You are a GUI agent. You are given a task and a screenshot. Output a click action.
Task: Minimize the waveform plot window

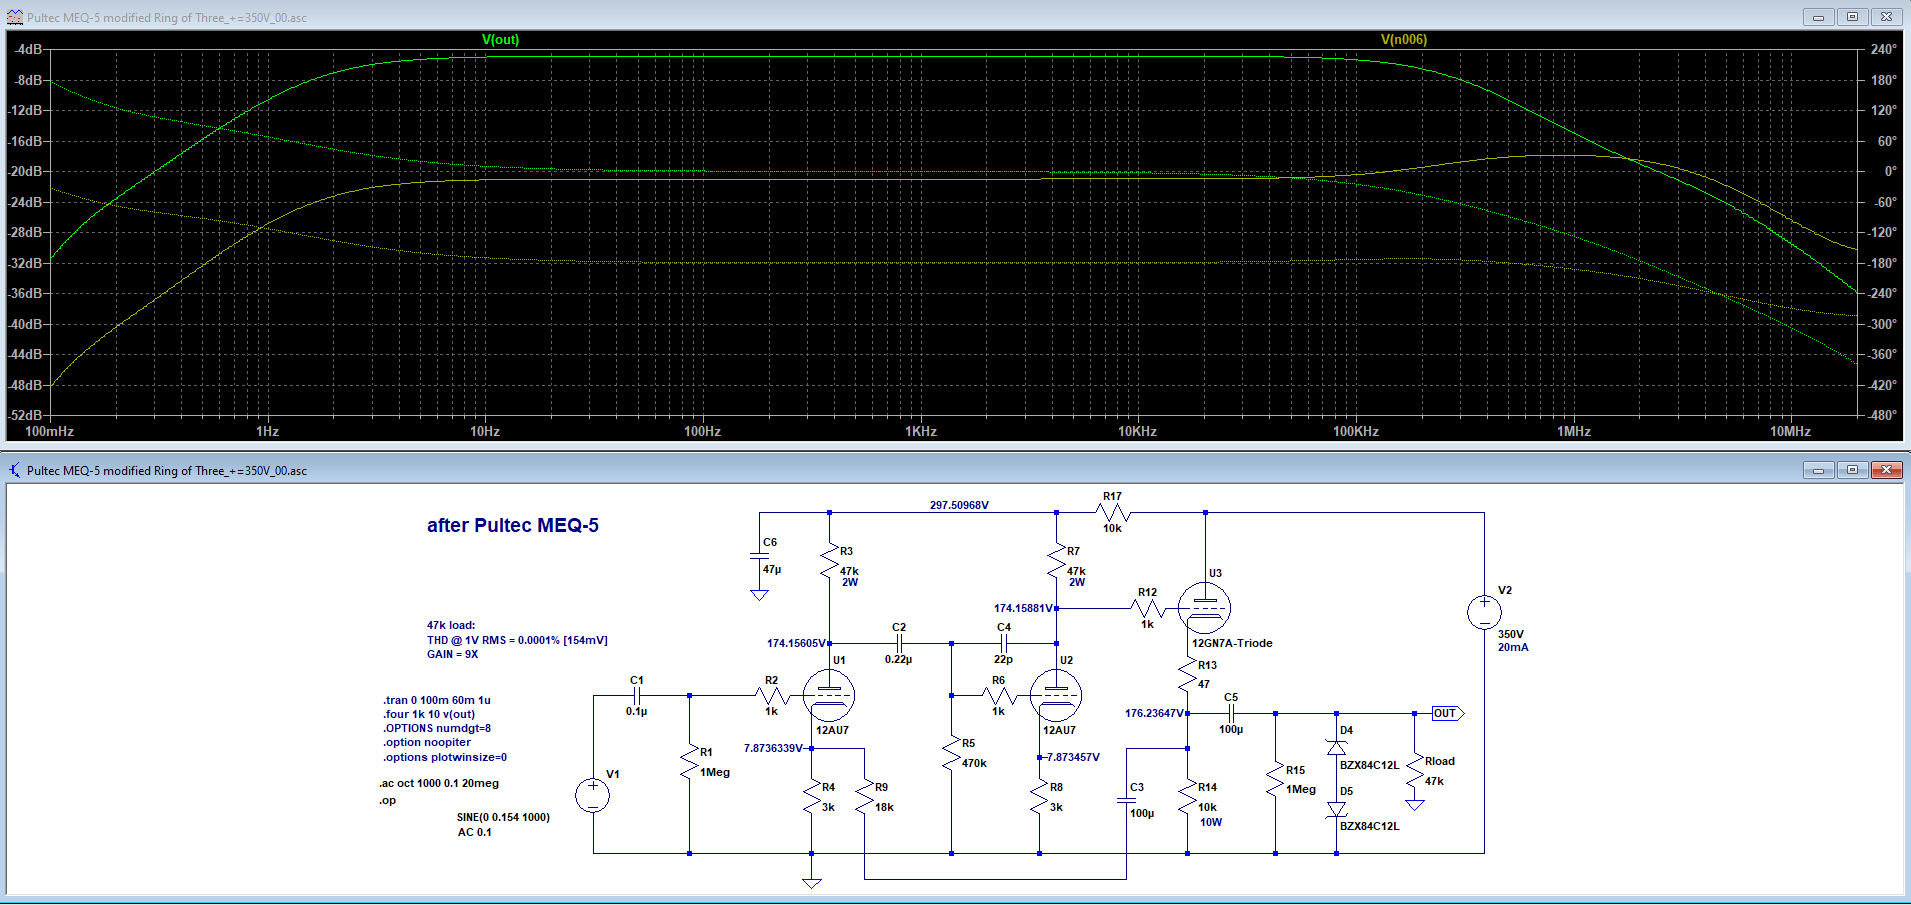[x=1818, y=17]
